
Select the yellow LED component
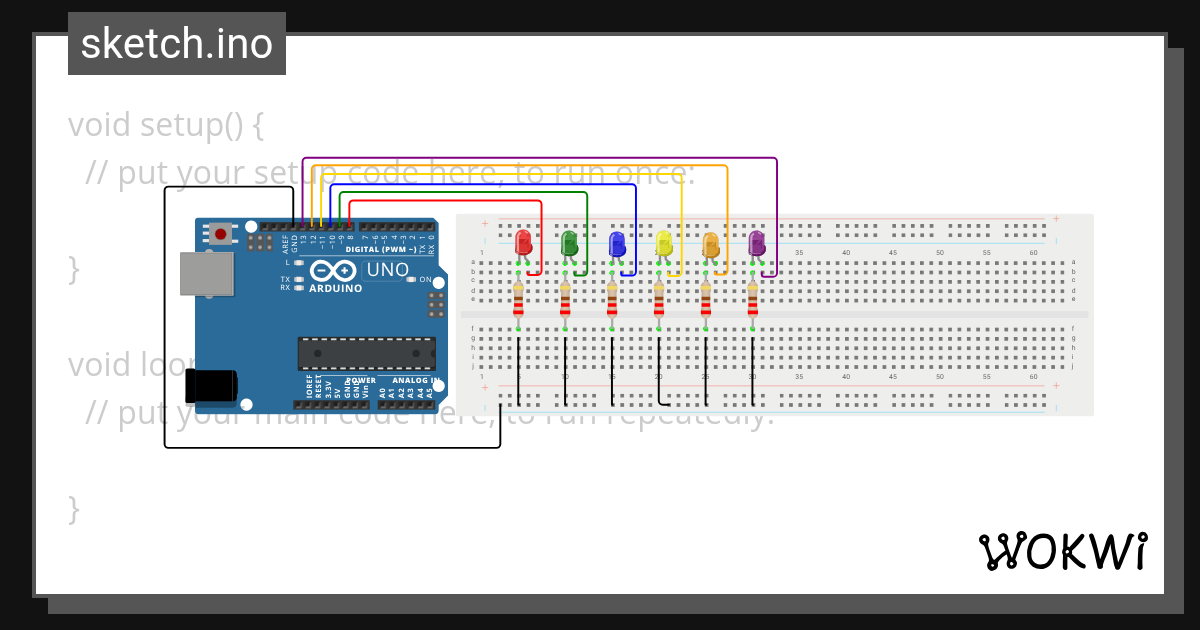coord(662,243)
